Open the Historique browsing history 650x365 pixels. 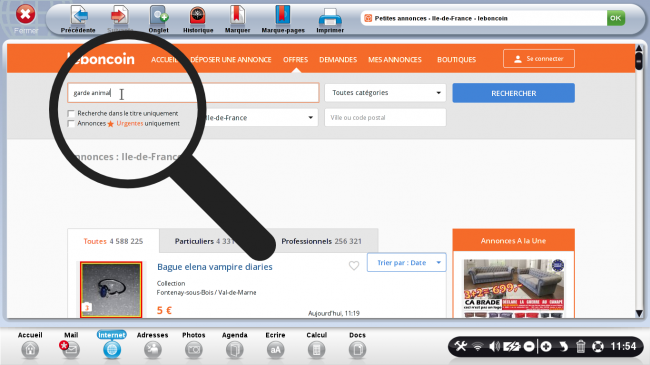(198, 19)
